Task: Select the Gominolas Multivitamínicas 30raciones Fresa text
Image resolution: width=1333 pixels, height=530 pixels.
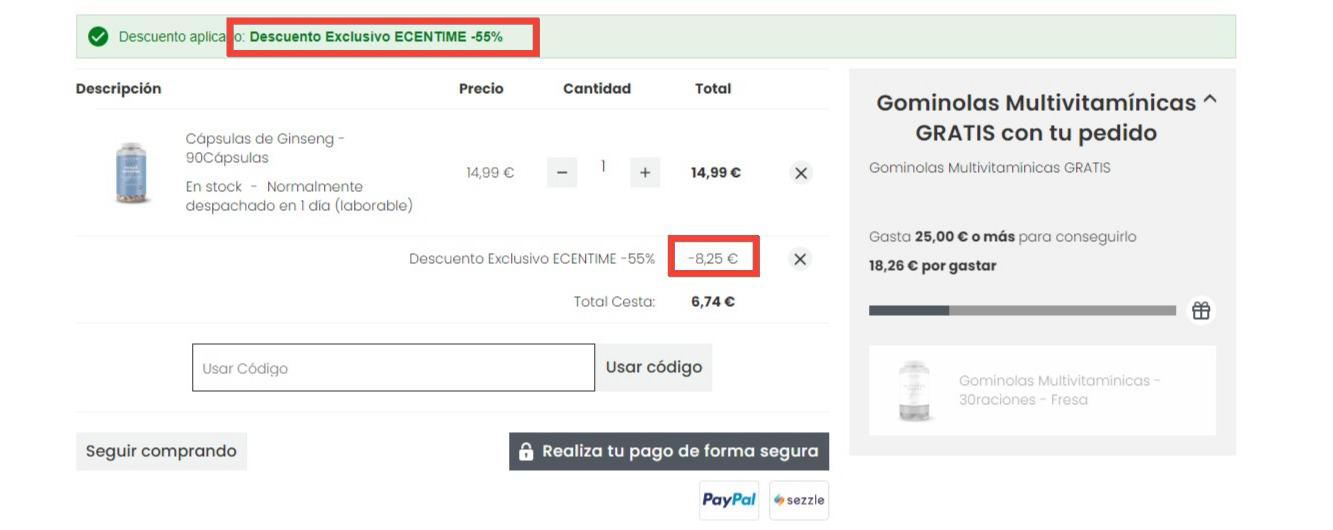Action: [1059, 390]
